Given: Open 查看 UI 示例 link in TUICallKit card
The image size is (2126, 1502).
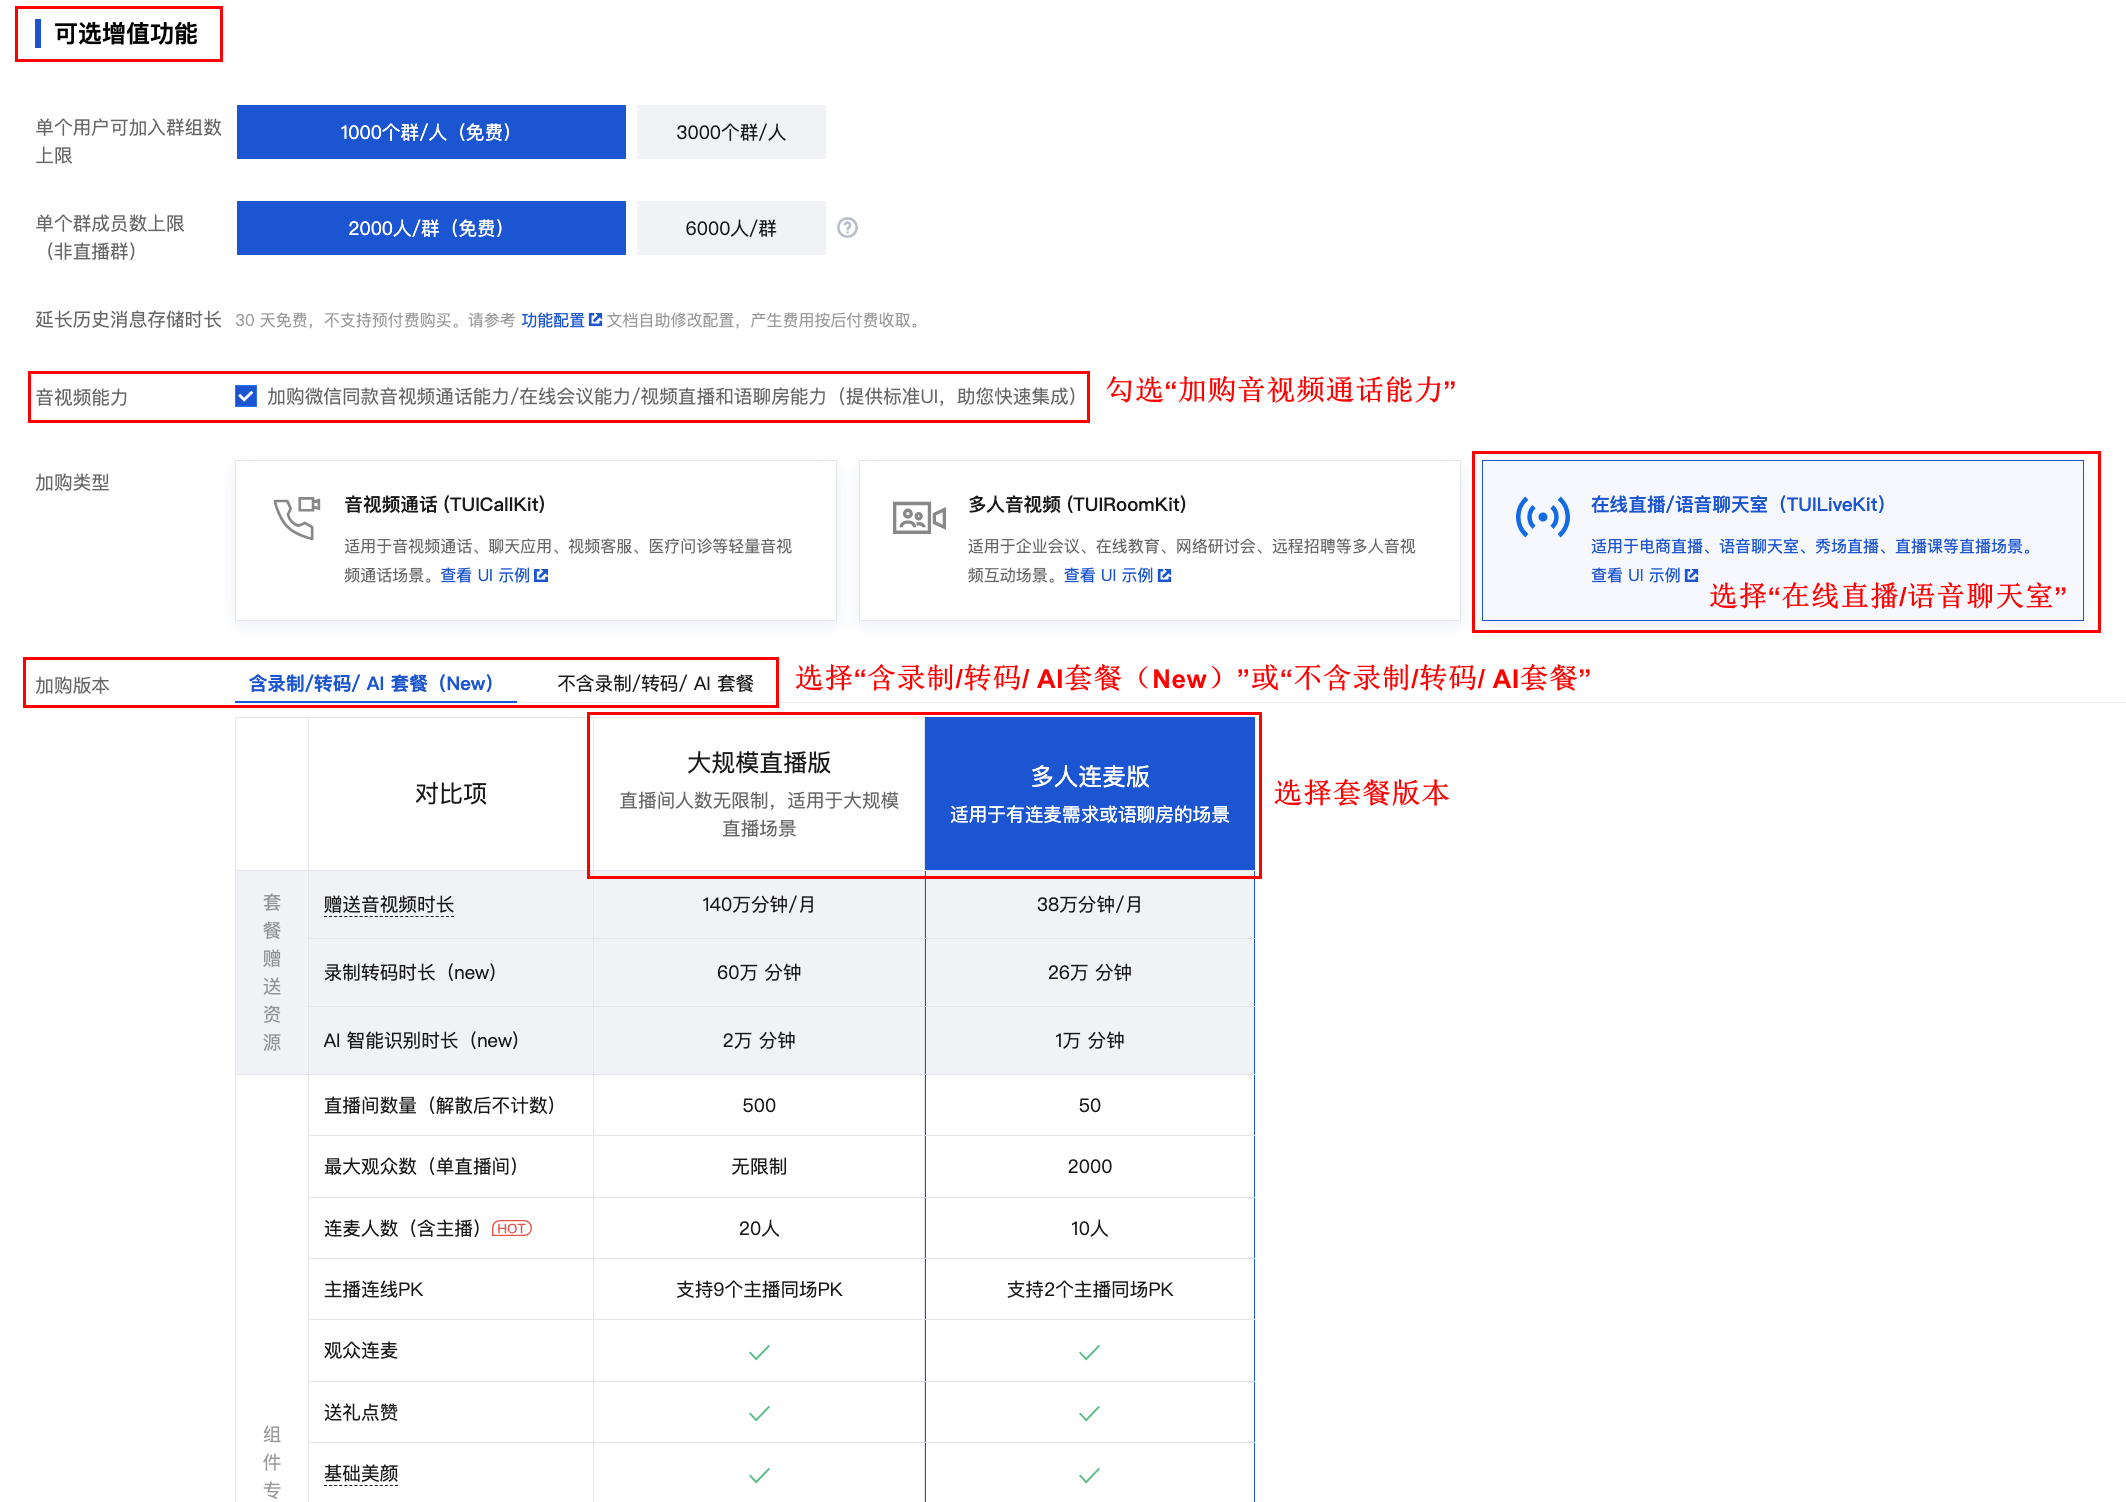Looking at the screenshot, I should (x=494, y=575).
